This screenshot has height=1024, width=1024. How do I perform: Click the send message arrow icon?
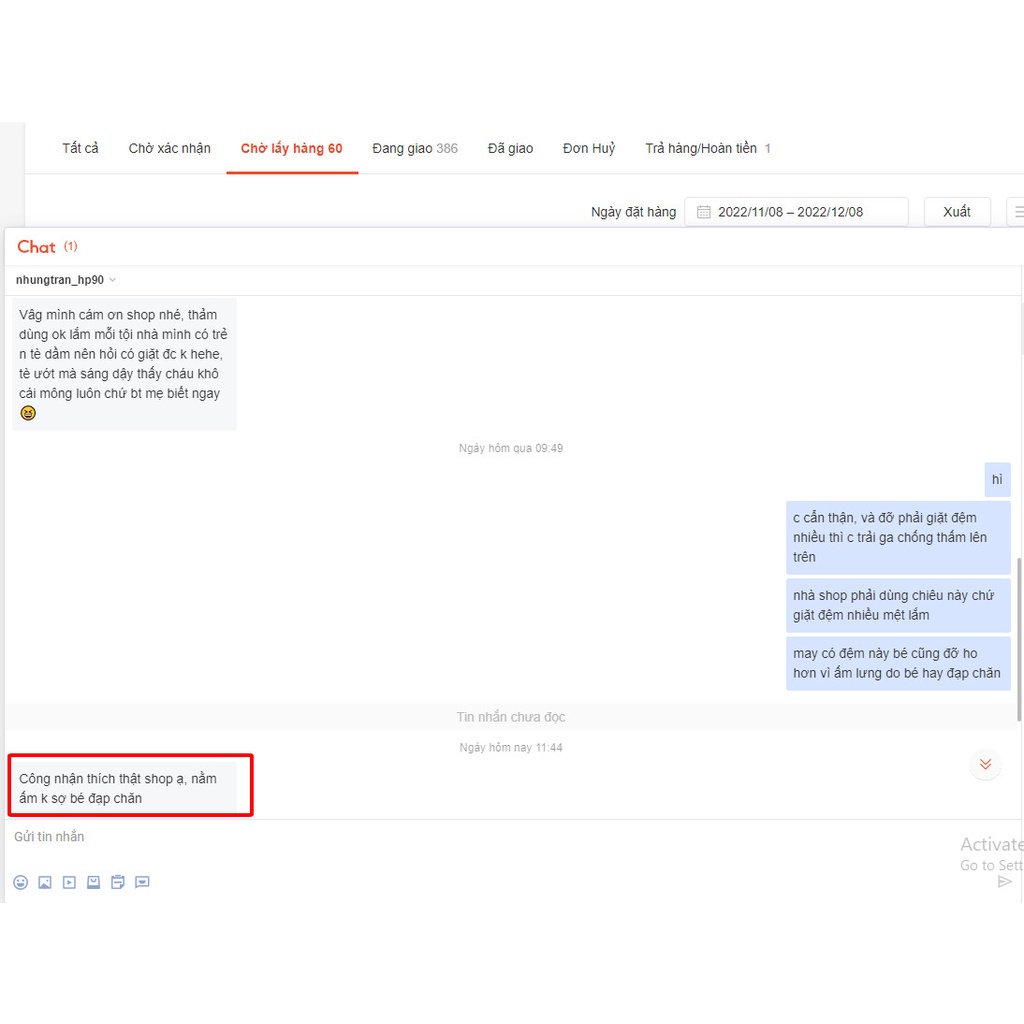pyautogui.click(x=1005, y=882)
